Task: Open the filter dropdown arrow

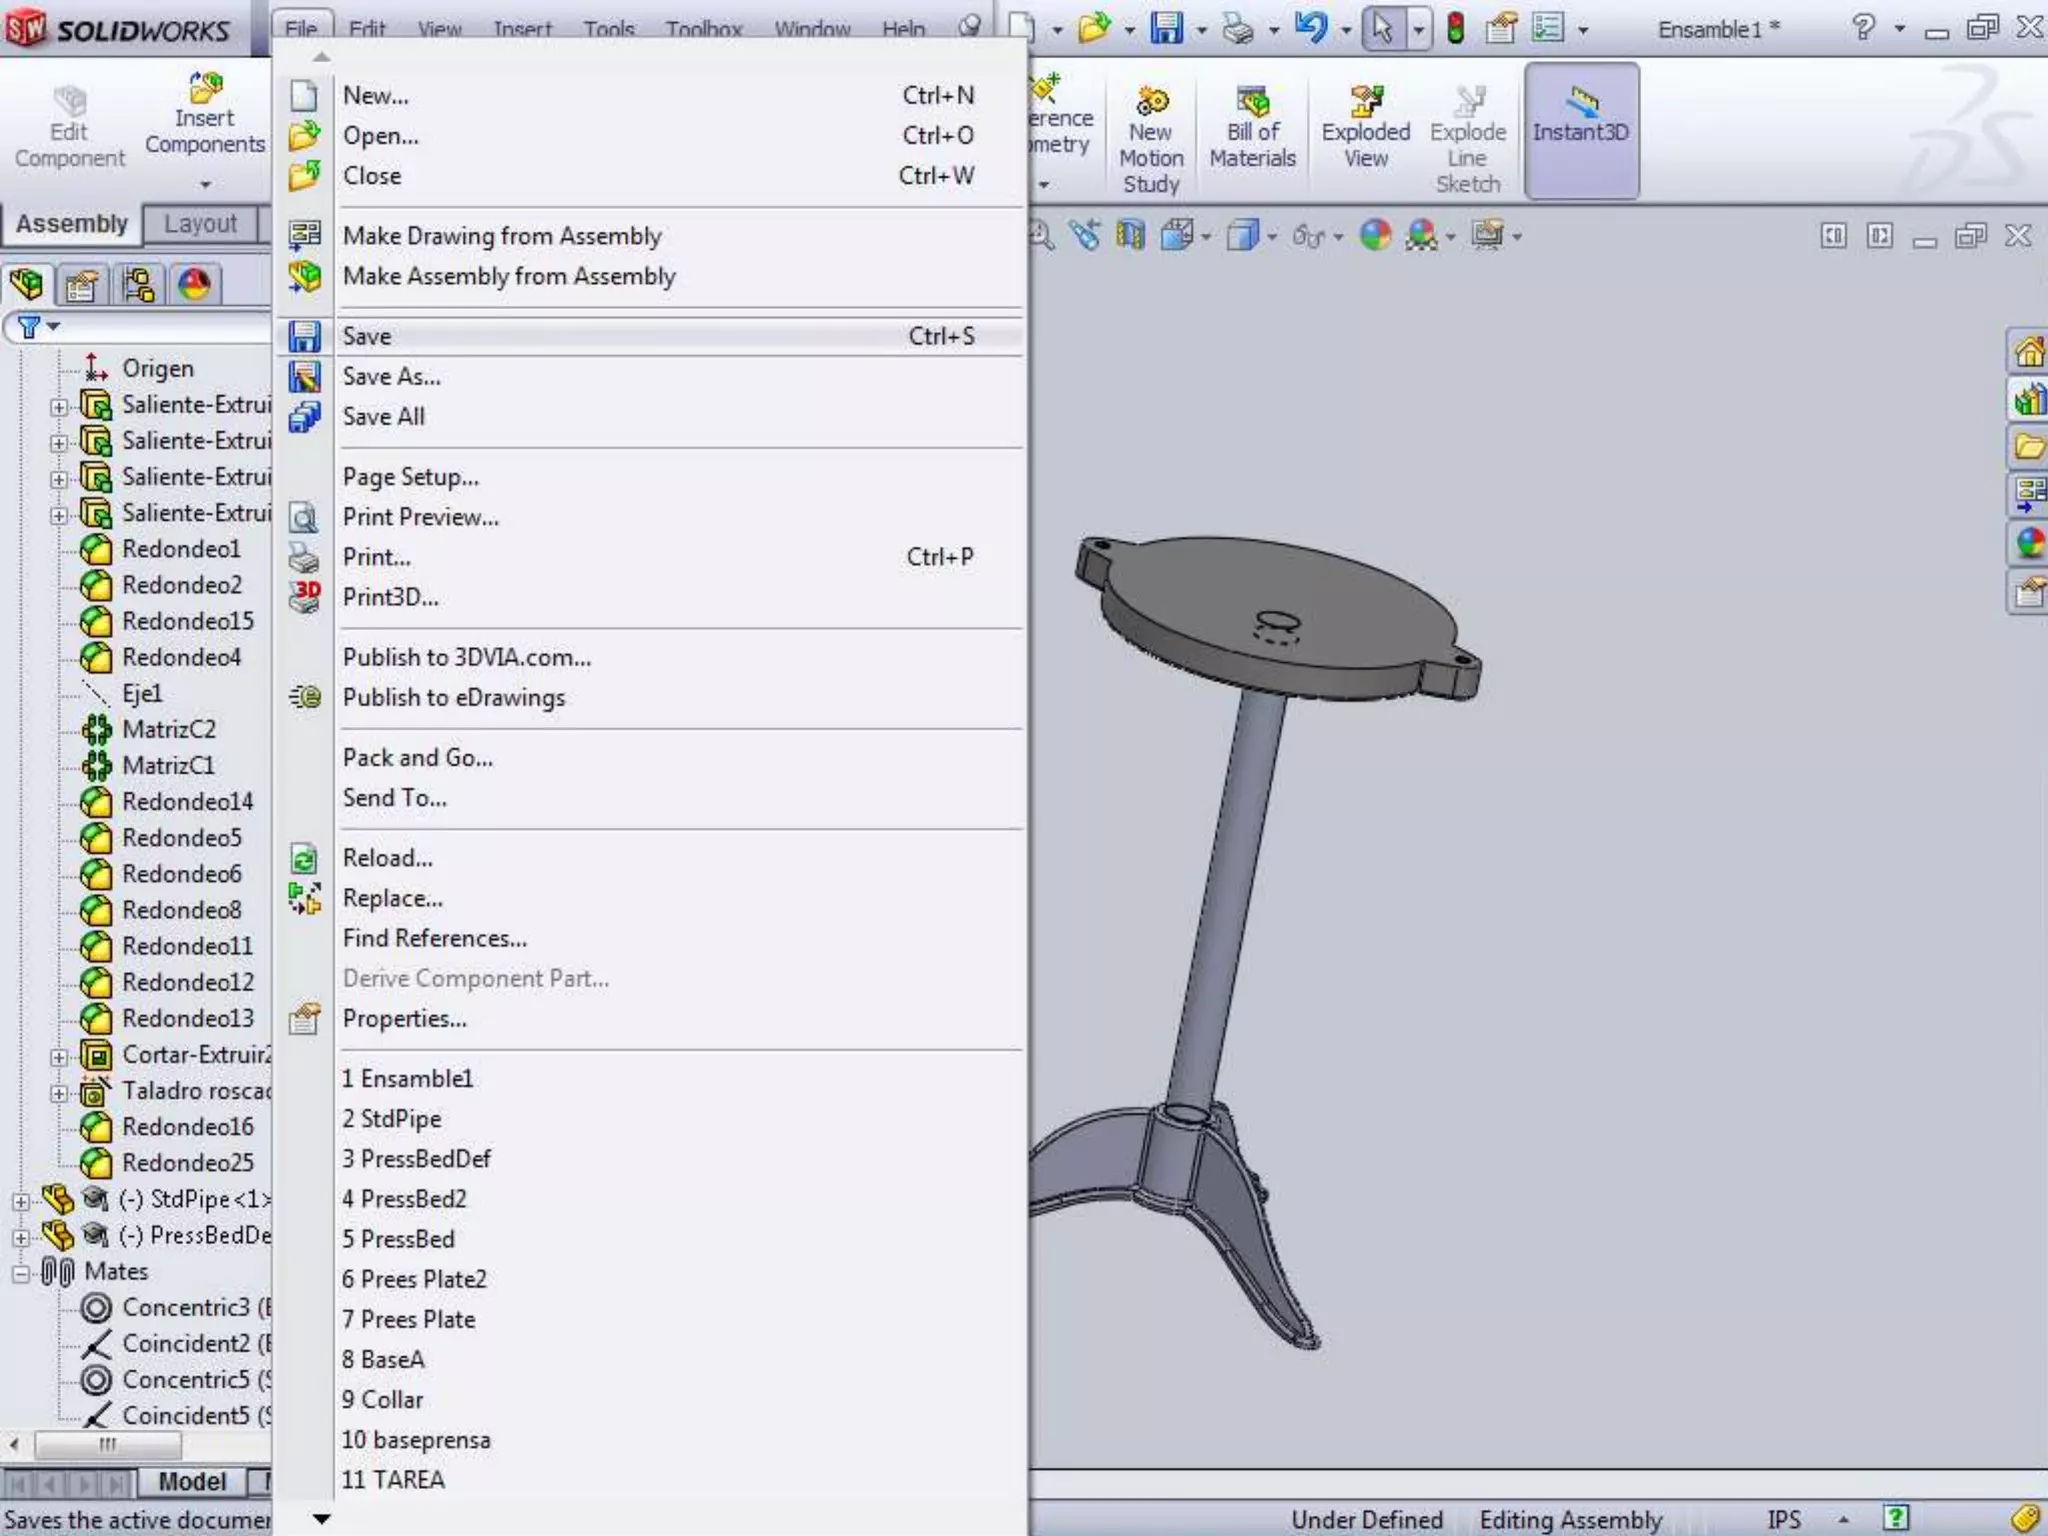Action: [53, 327]
